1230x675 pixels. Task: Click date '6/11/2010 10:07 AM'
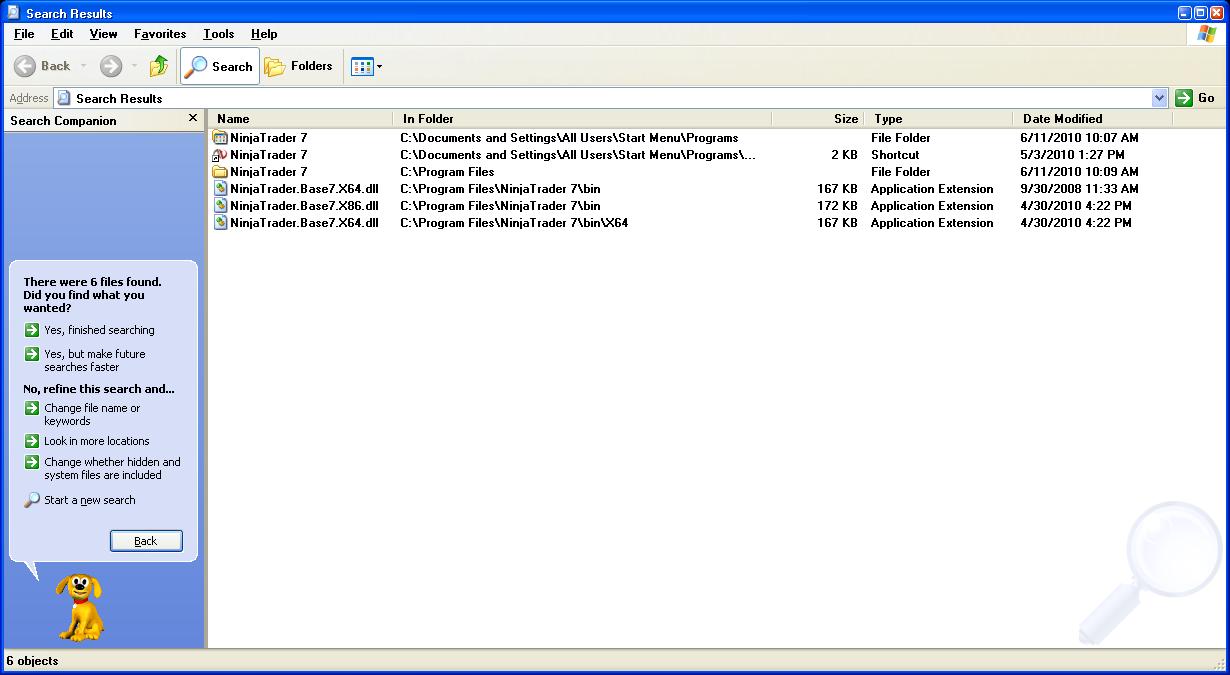click(x=1079, y=138)
